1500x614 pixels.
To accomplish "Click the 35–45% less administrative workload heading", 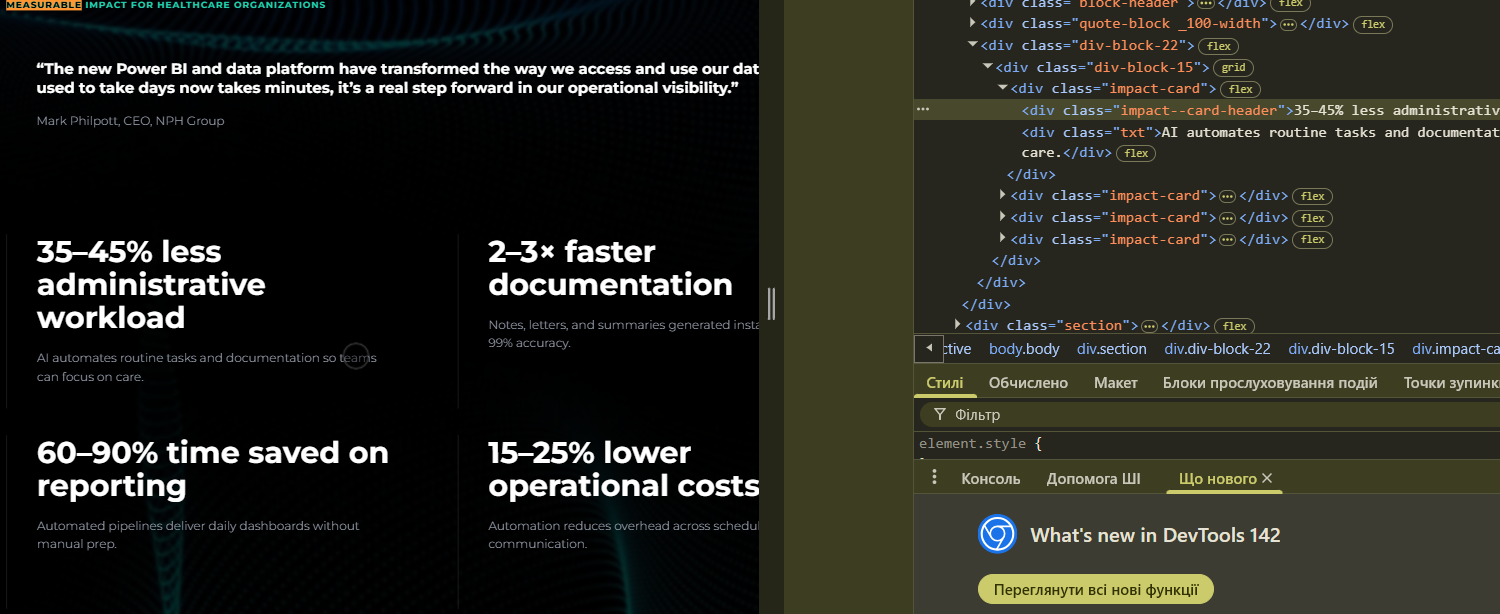I will click(151, 284).
